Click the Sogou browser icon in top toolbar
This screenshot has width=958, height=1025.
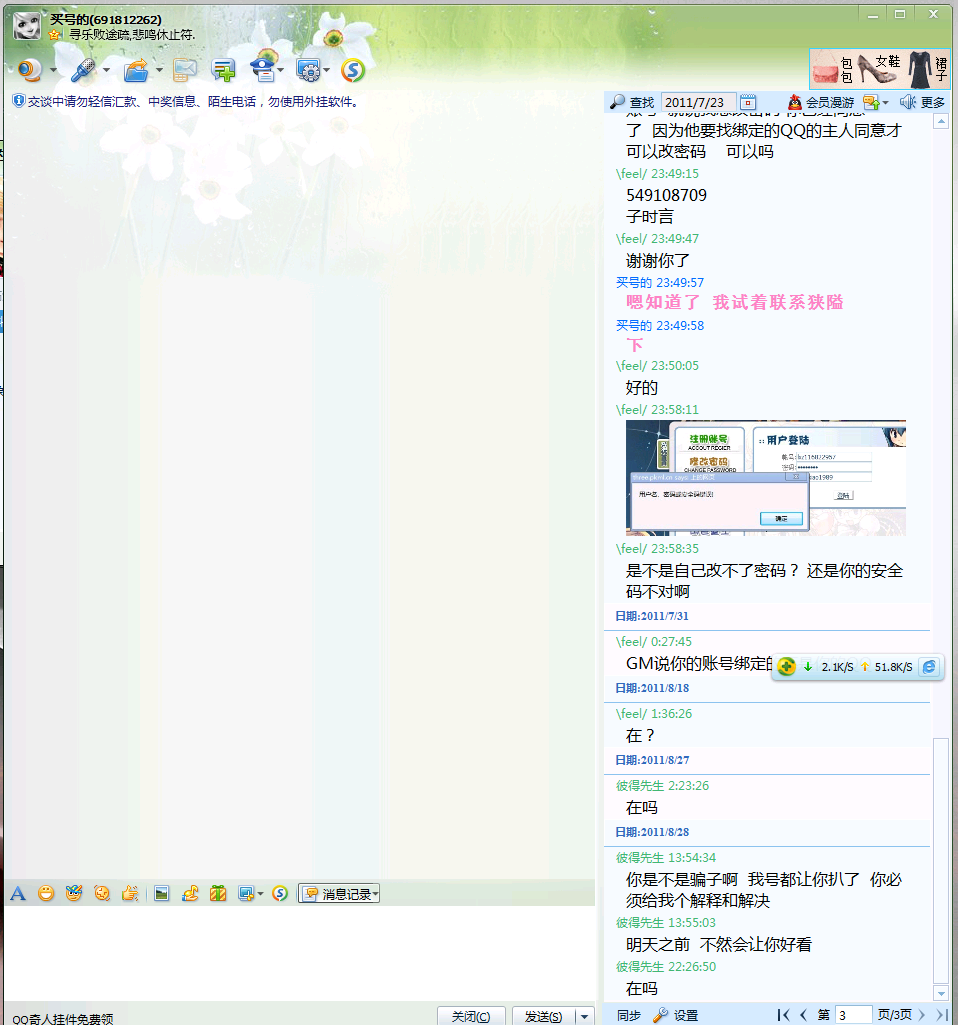tap(353, 70)
